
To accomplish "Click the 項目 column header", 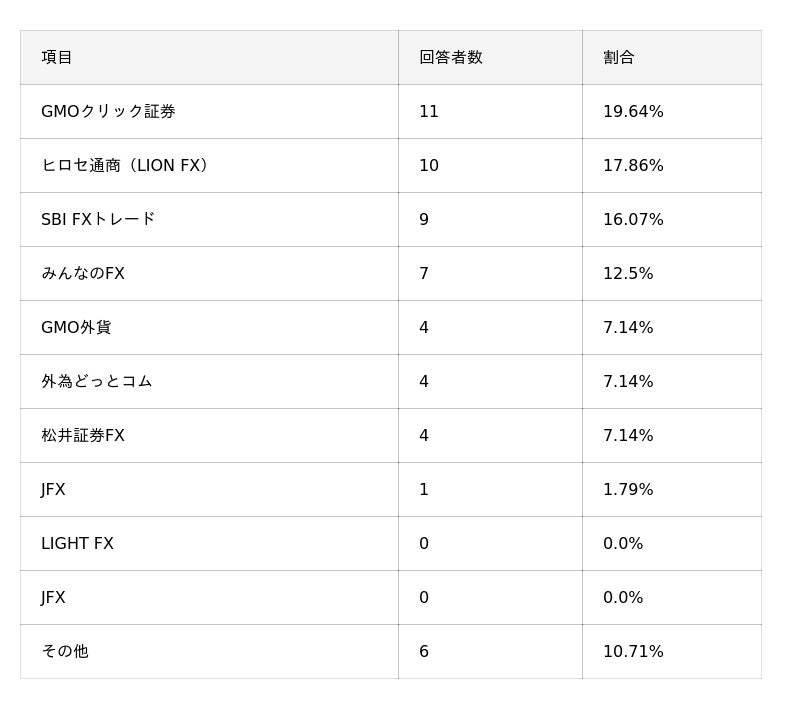I will point(57,57).
